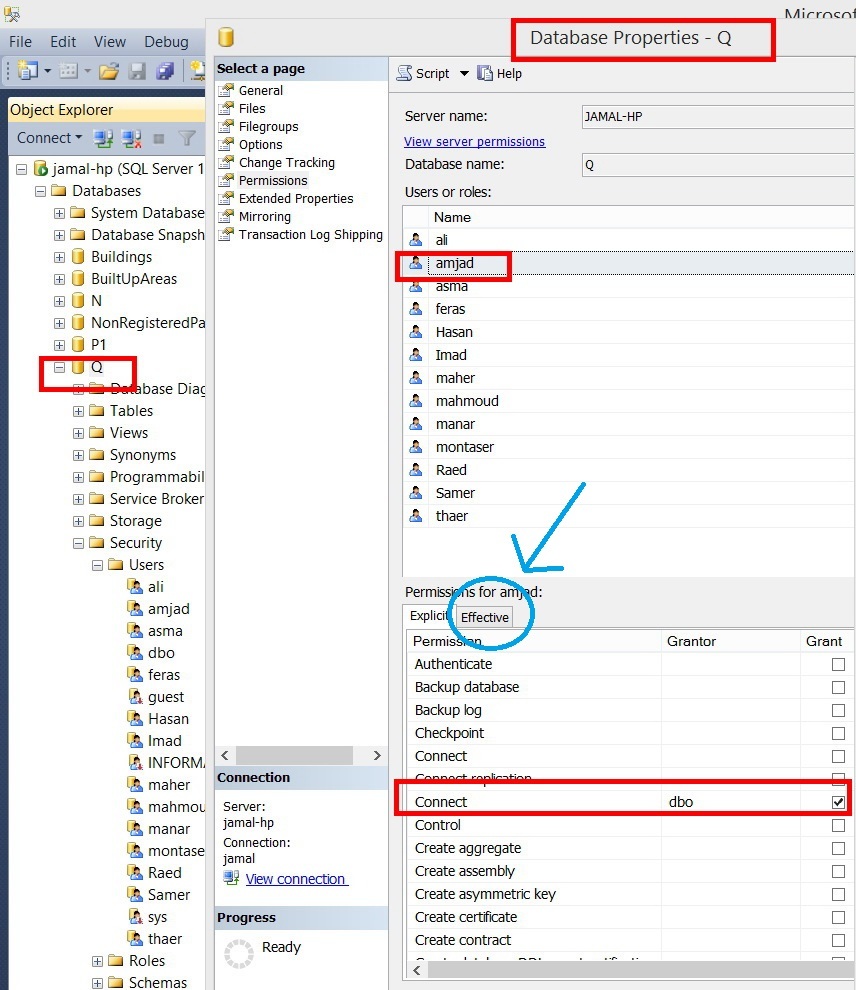Select the General page icon
The width and height of the screenshot is (856, 990).
(226, 90)
